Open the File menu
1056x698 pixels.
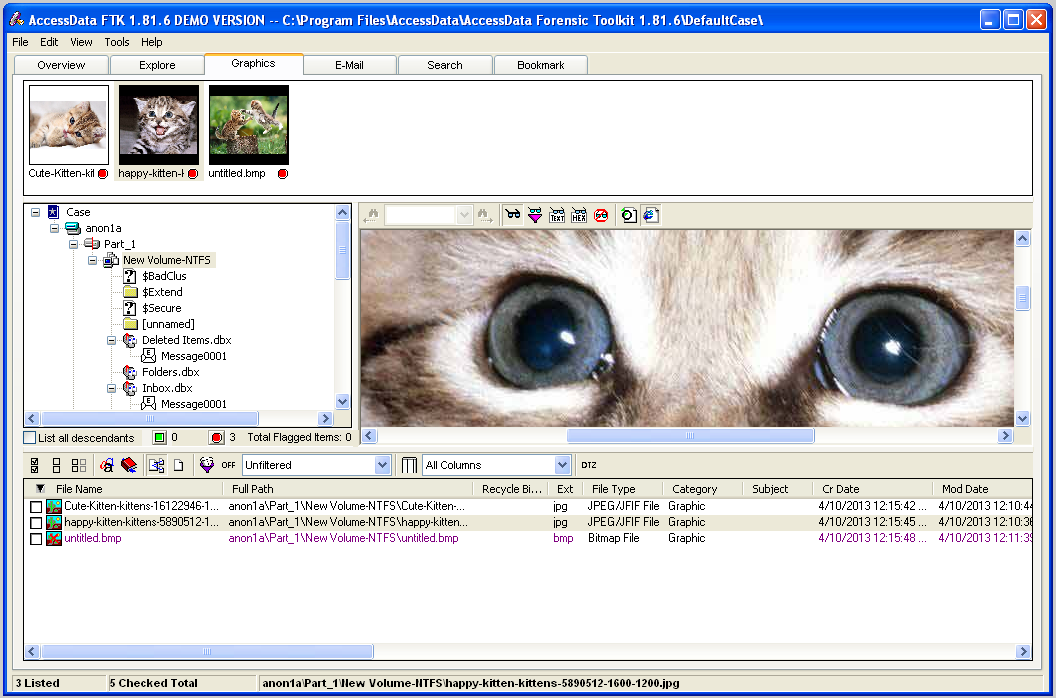click(x=20, y=42)
